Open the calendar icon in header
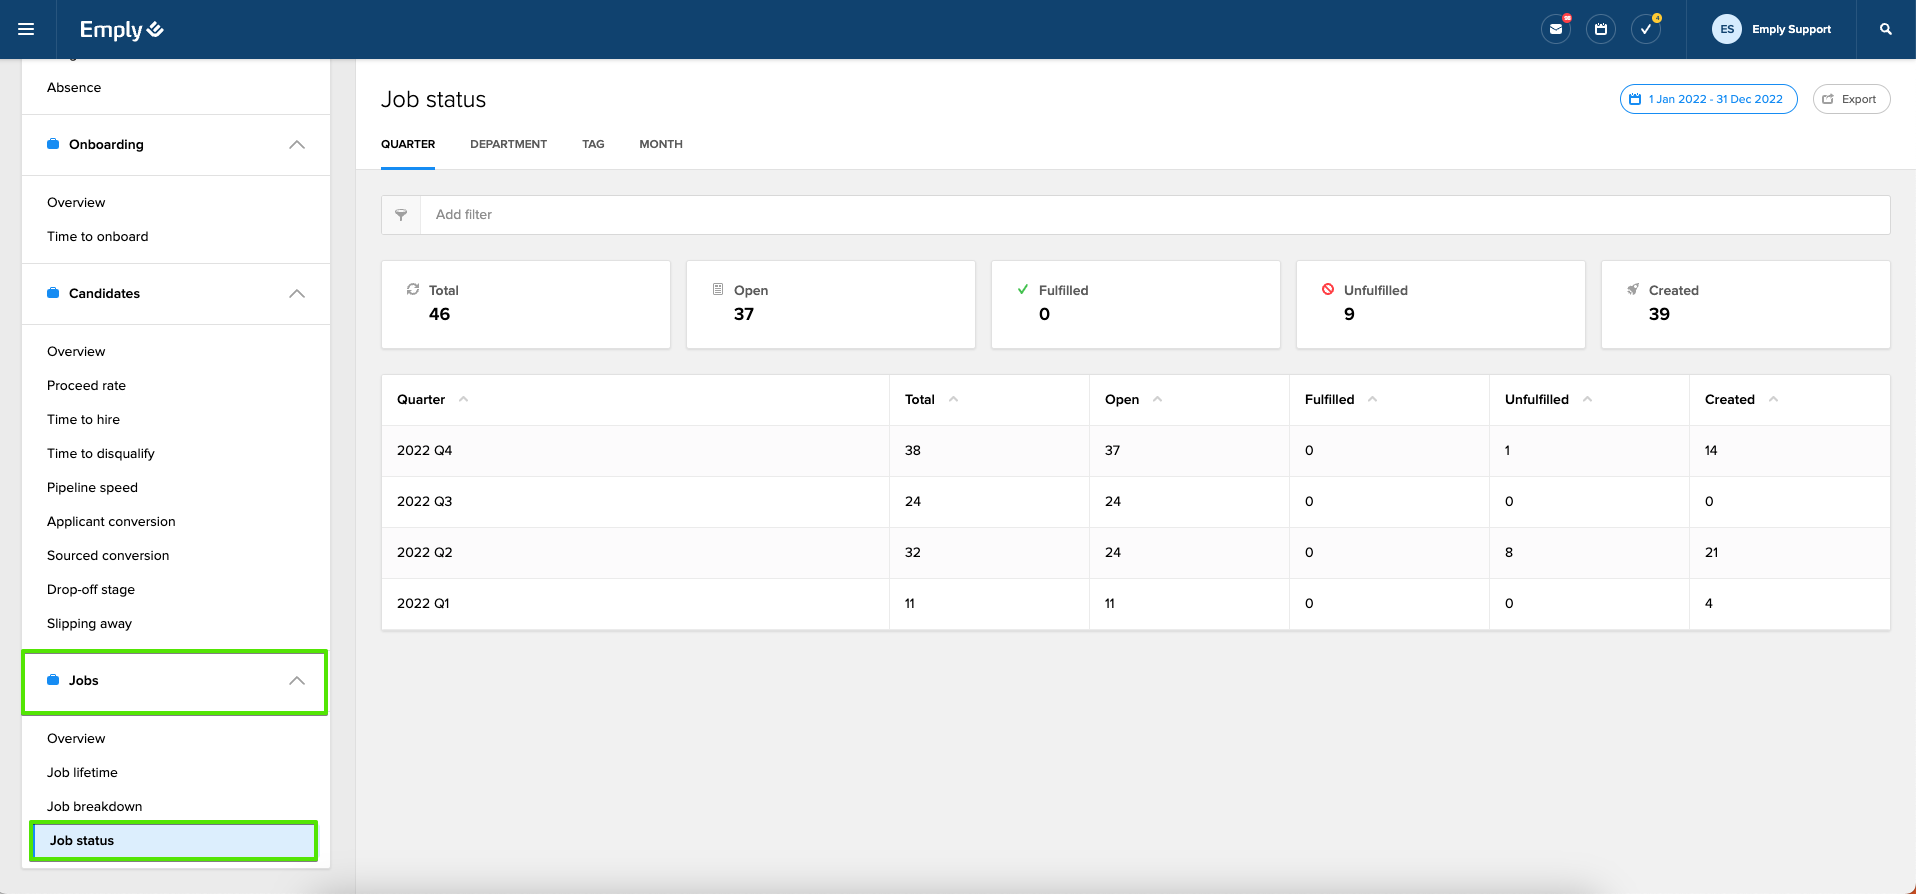 1600,29
